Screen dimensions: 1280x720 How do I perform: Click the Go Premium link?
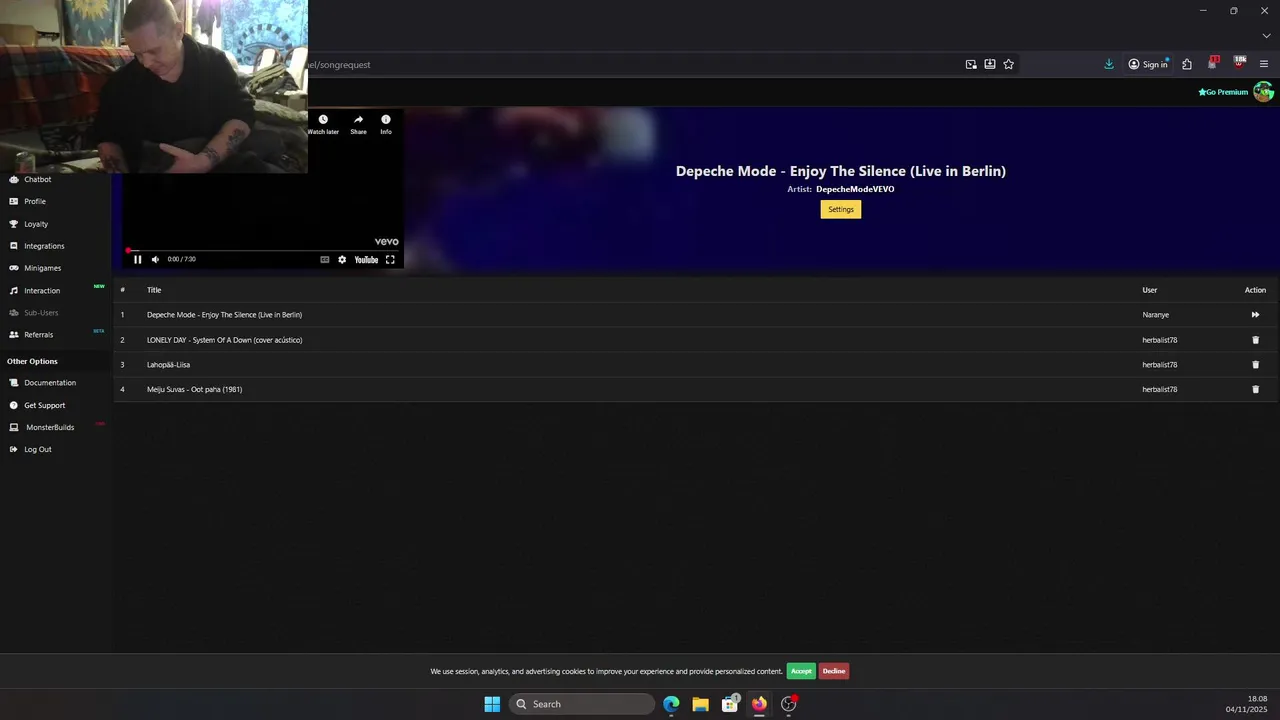(1223, 92)
